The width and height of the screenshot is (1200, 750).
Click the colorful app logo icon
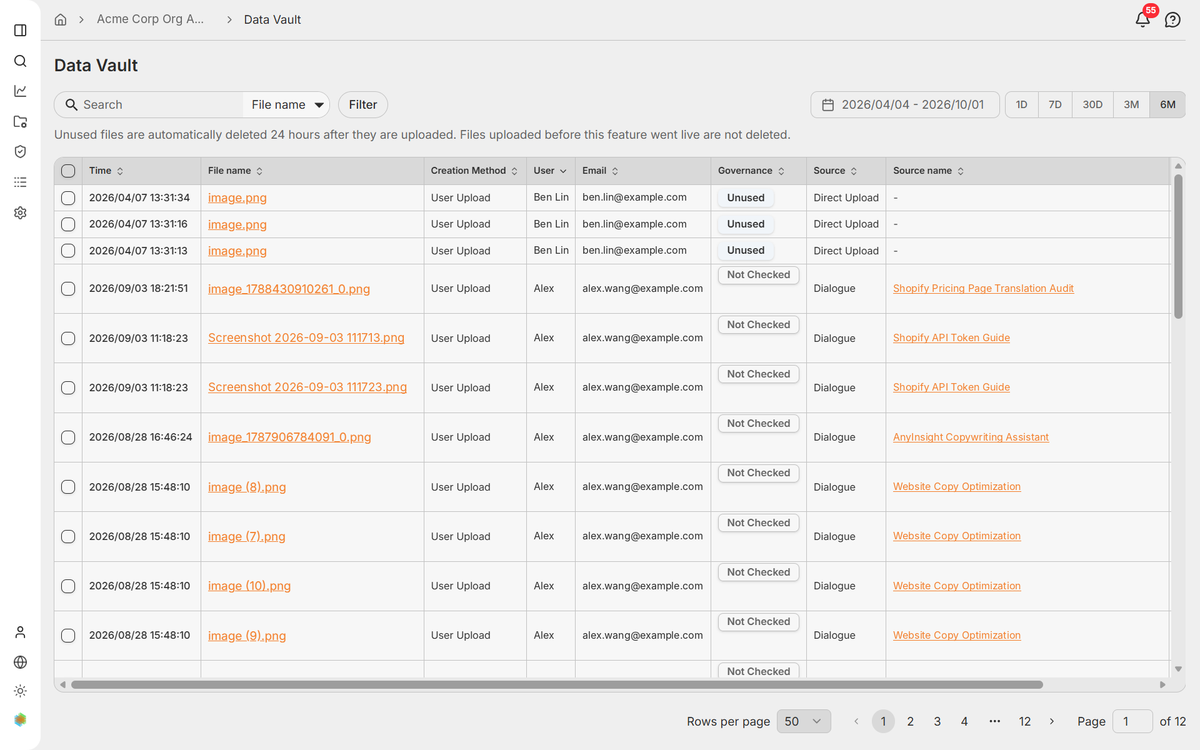(x=20, y=719)
